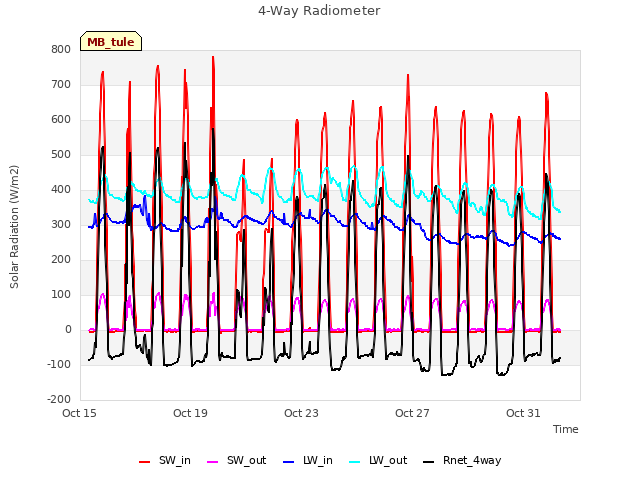Screen dimensions: 640x480
Task: Click the 800 y-axis tick label
Action: pyautogui.click(x=61, y=49)
